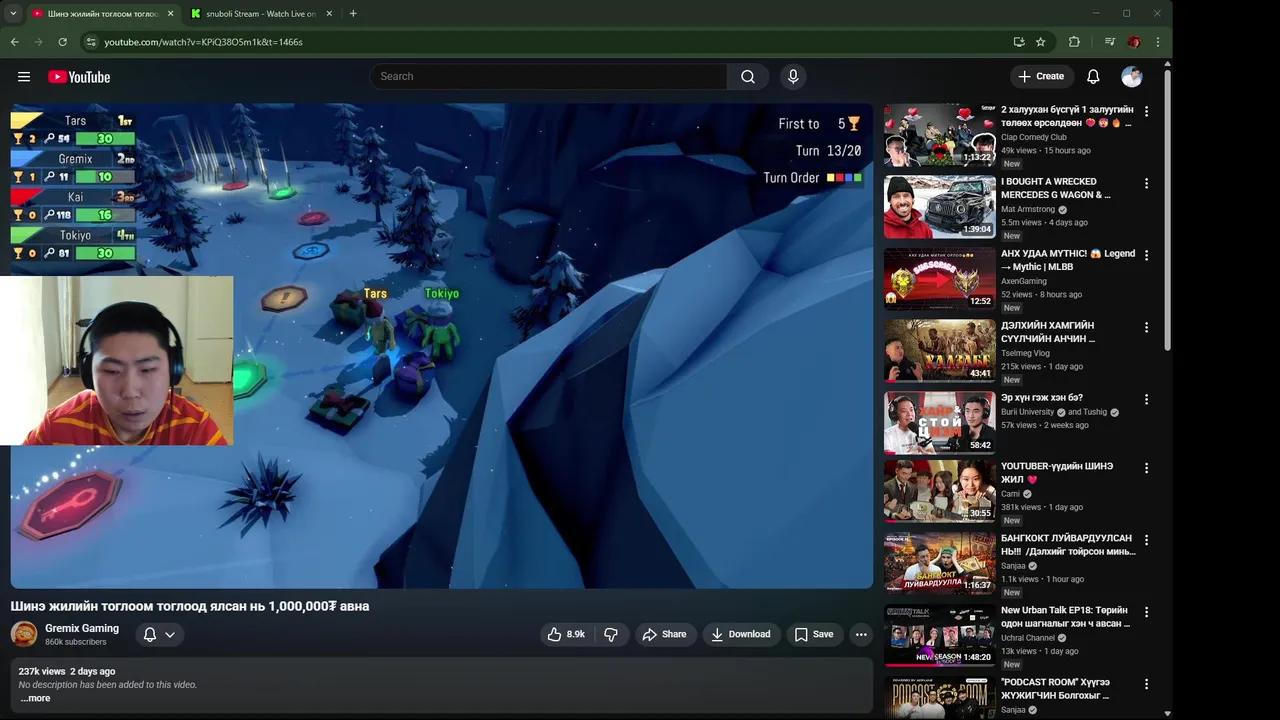This screenshot has height=720, width=1280.
Task: Close the YouTube video tab
Action: (x=170, y=14)
